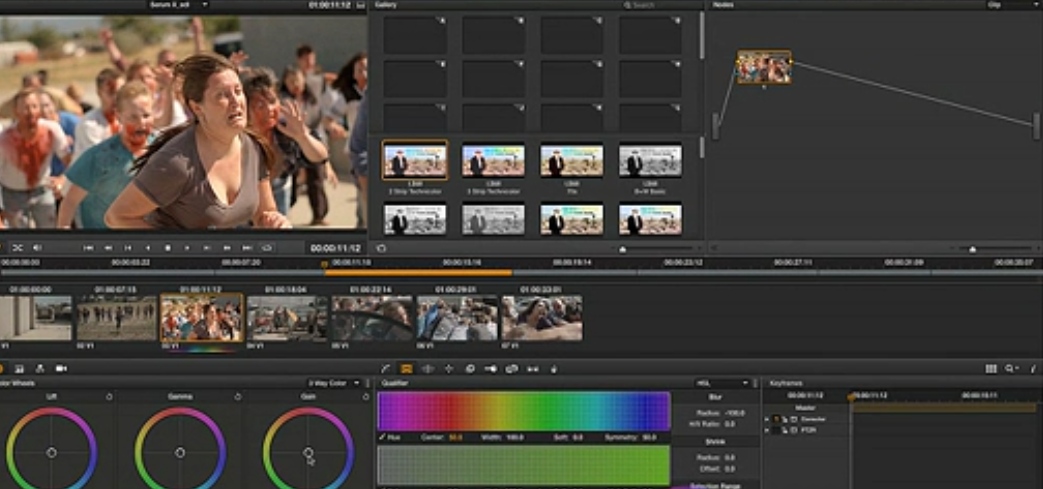Toggle auto-keyframe icon on Corrector track
This screenshot has height=489, width=1043.
coord(794,419)
